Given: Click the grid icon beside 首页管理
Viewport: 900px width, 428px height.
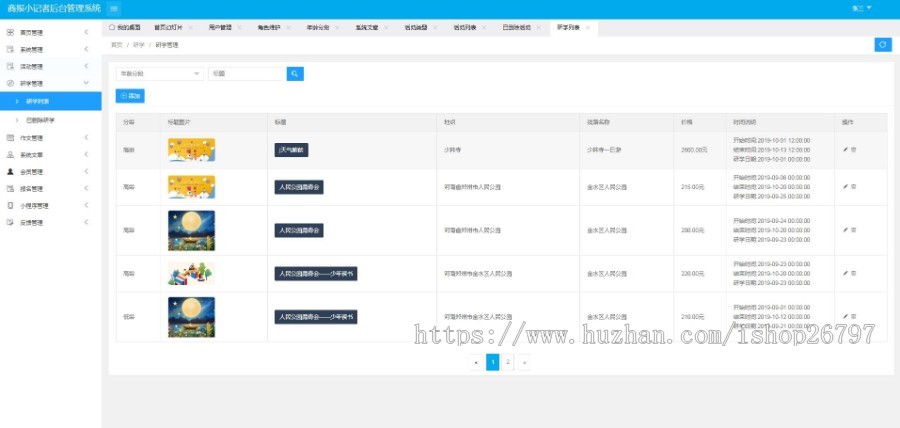Looking at the screenshot, I should (10, 33).
